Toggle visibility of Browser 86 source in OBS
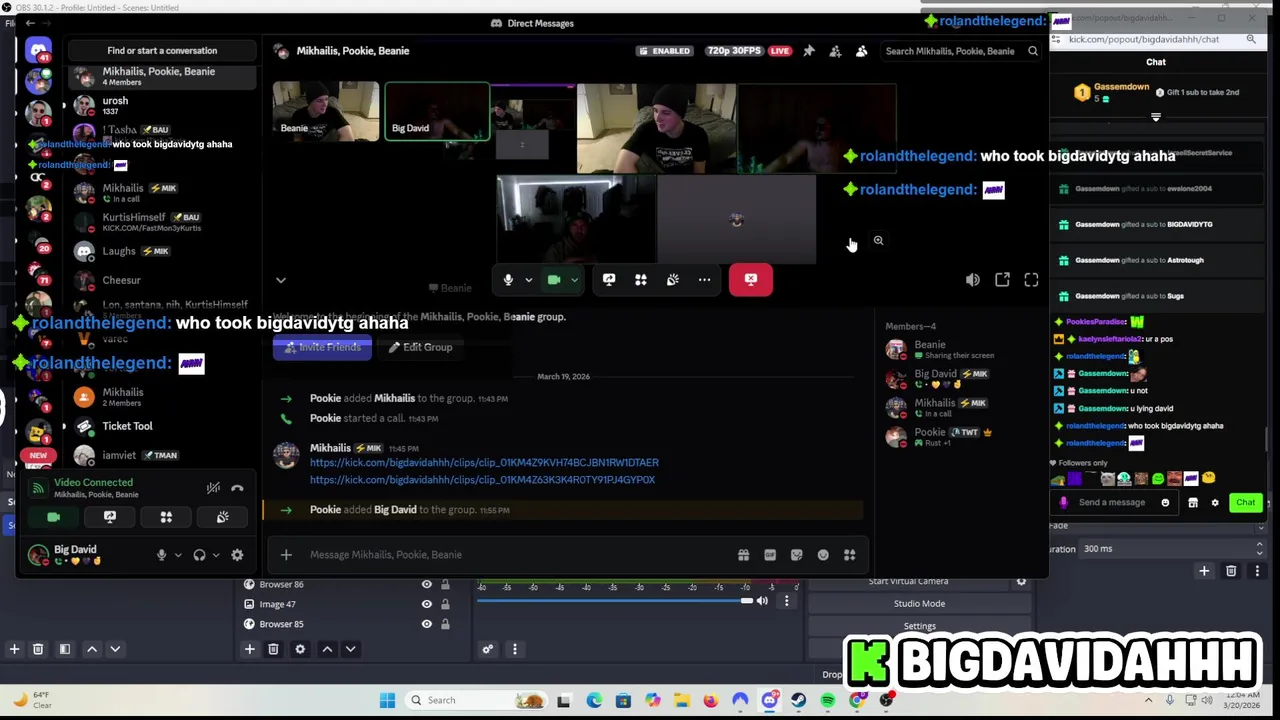Viewport: 1280px width, 720px height. (427, 584)
